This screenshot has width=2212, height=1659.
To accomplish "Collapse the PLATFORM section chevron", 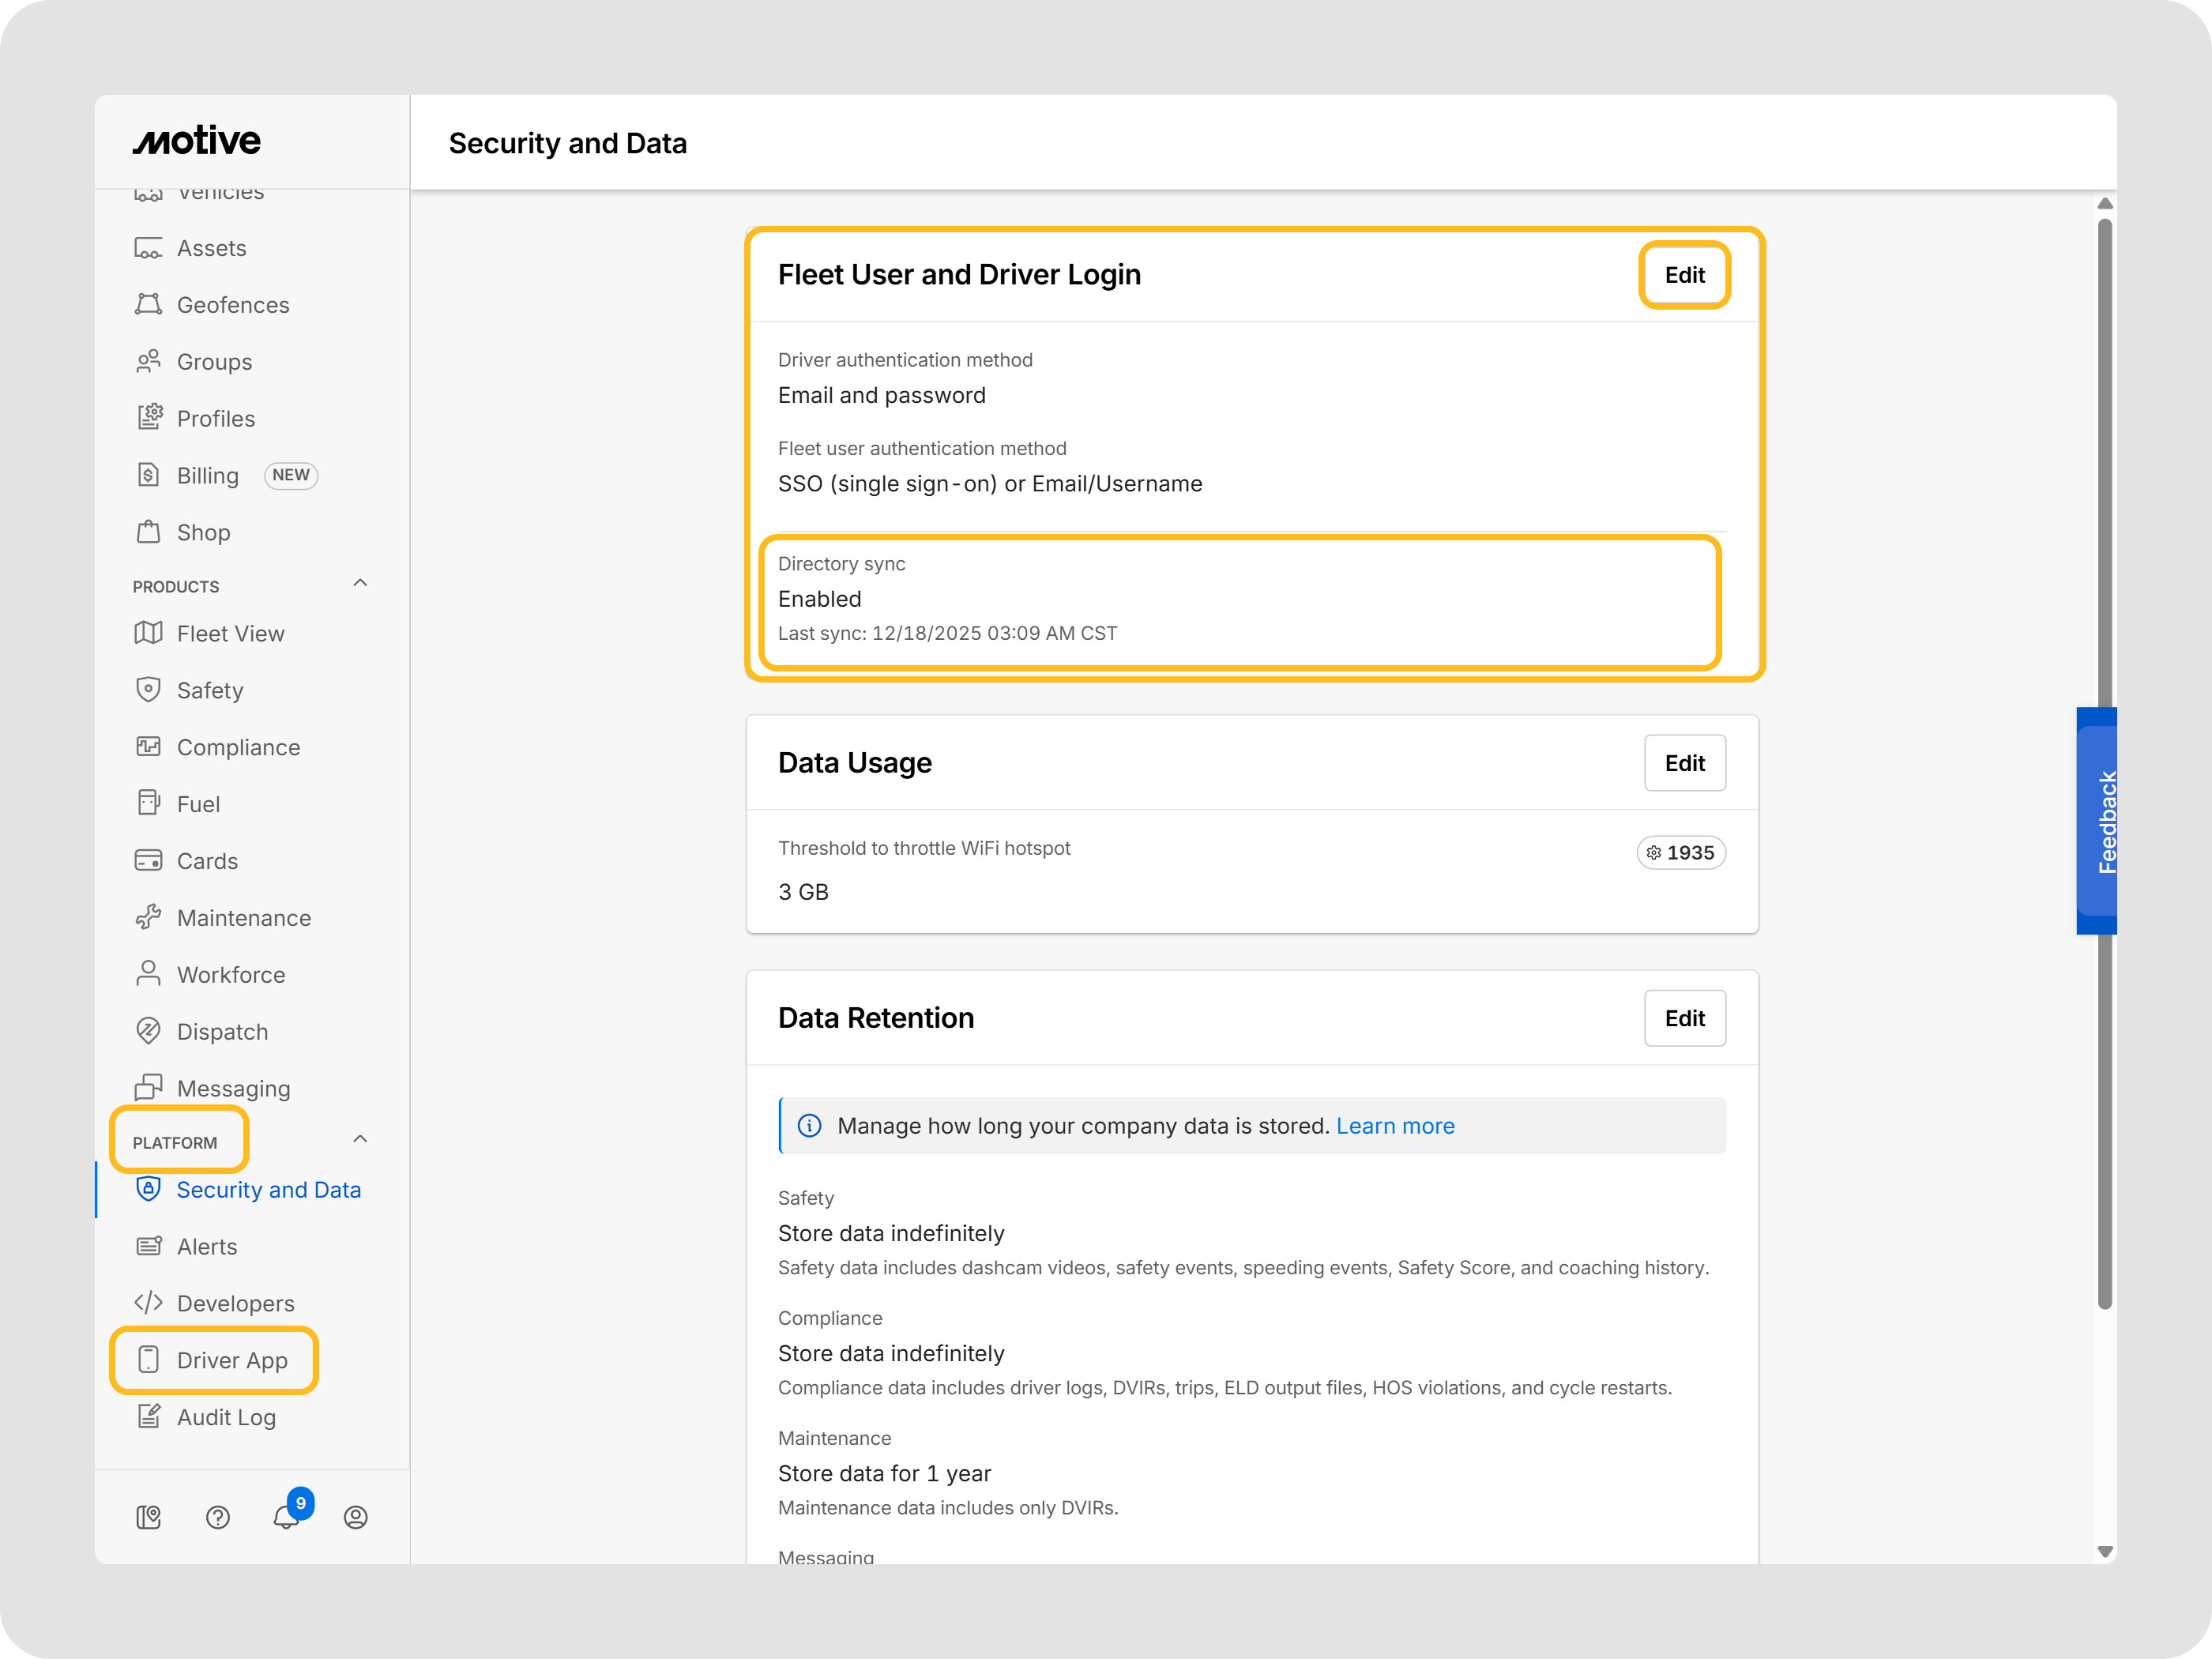I will point(360,1139).
